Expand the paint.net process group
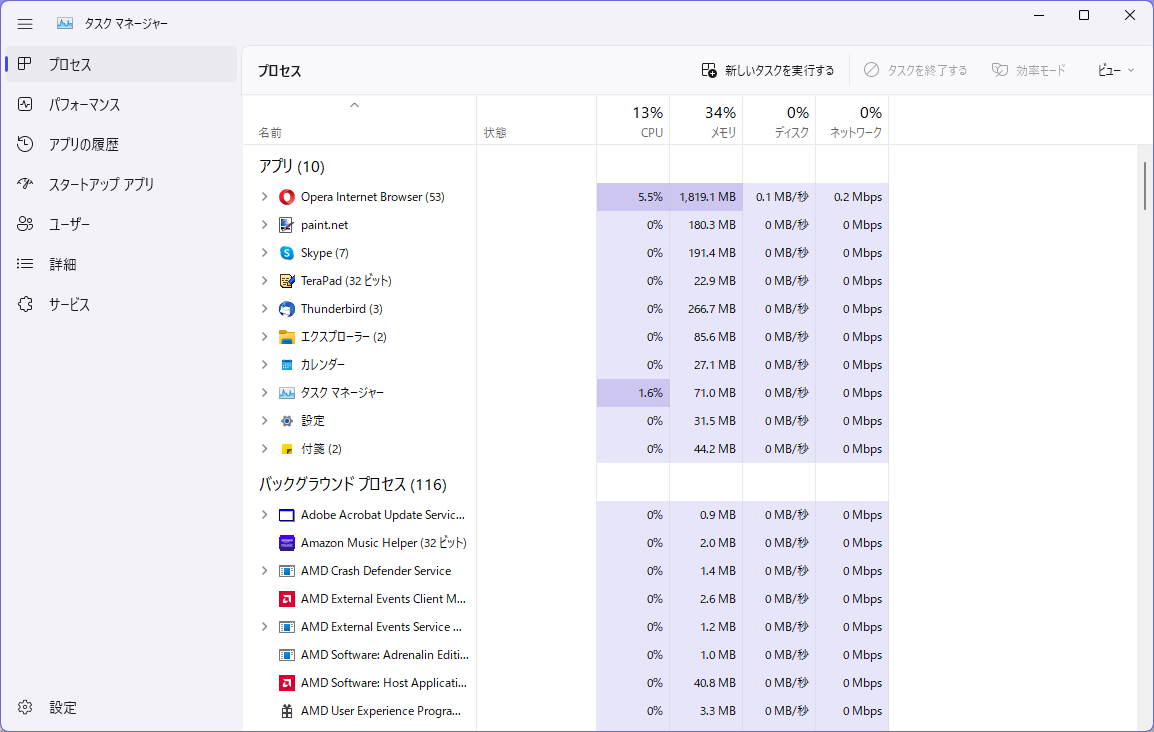This screenshot has height=732, width=1154. point(264,224)
